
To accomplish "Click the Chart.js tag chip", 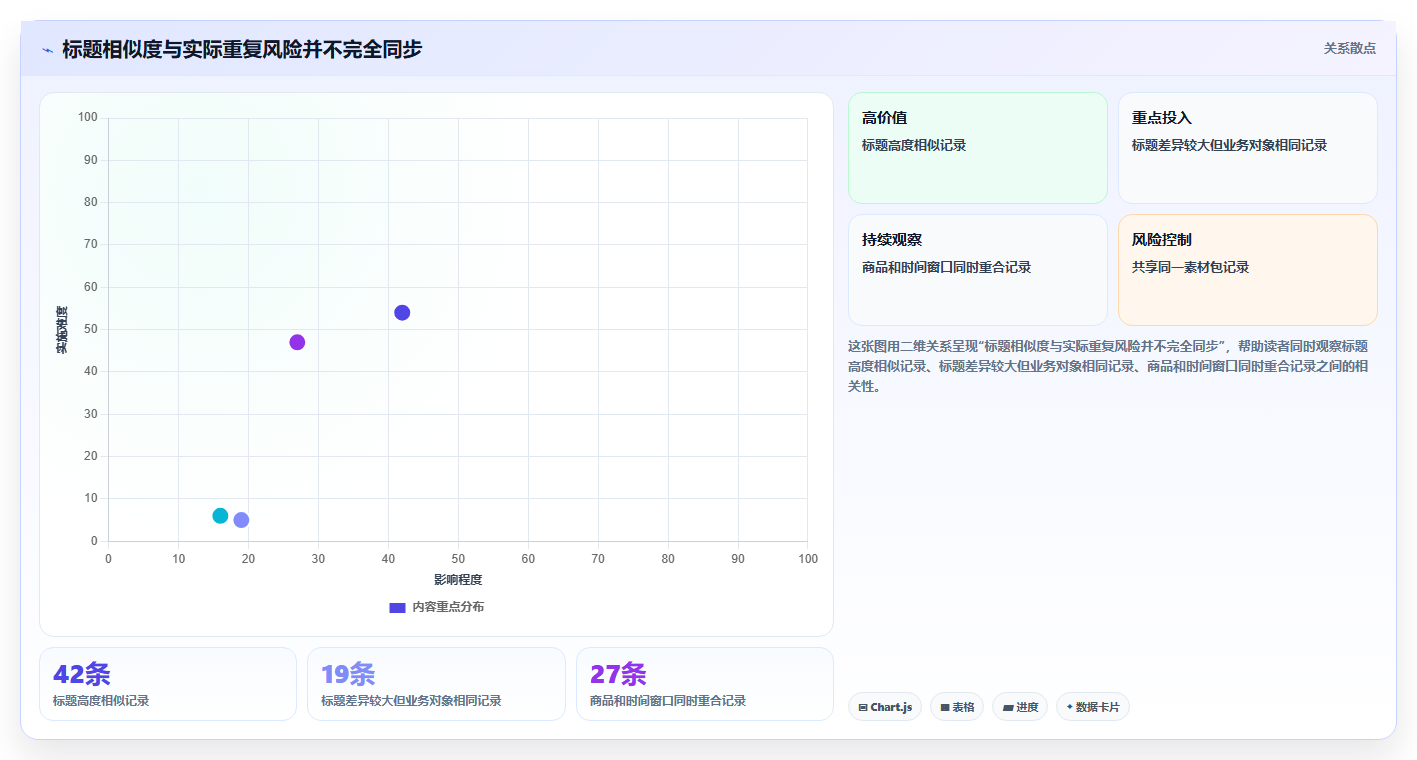I will (885, 707).
